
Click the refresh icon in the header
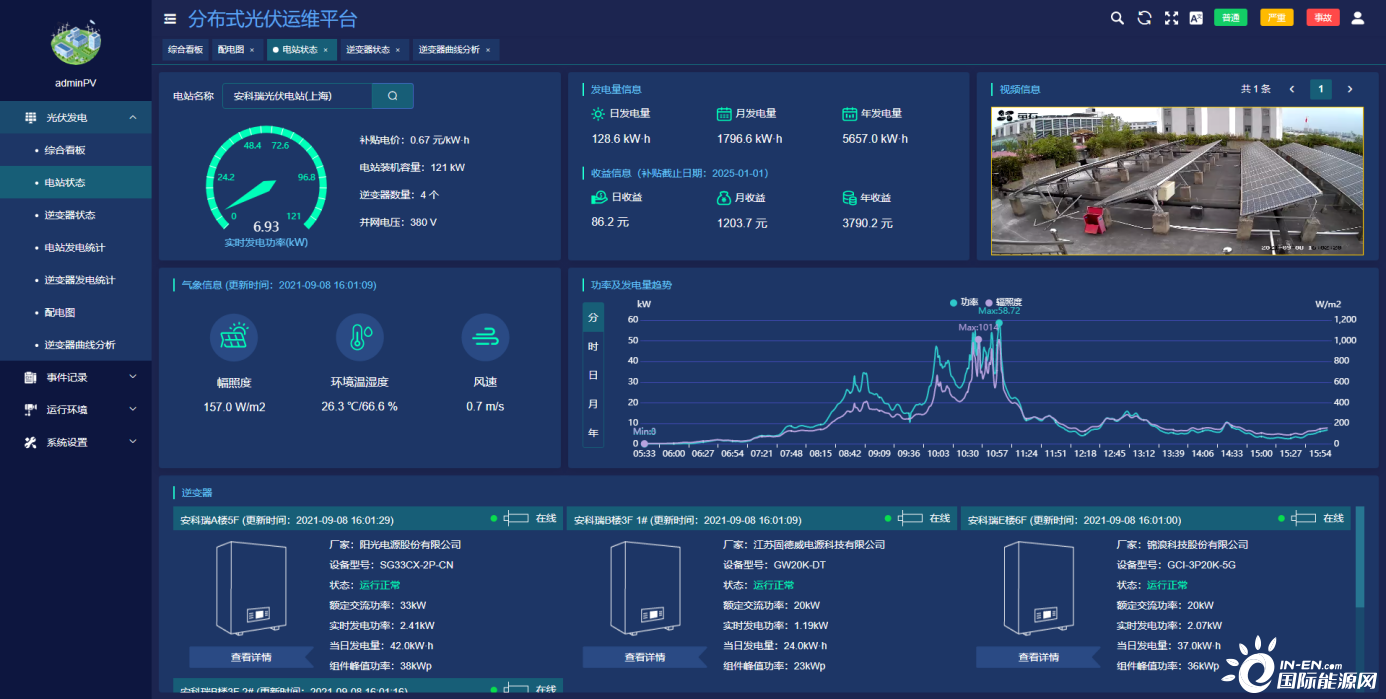(1144, 18)
